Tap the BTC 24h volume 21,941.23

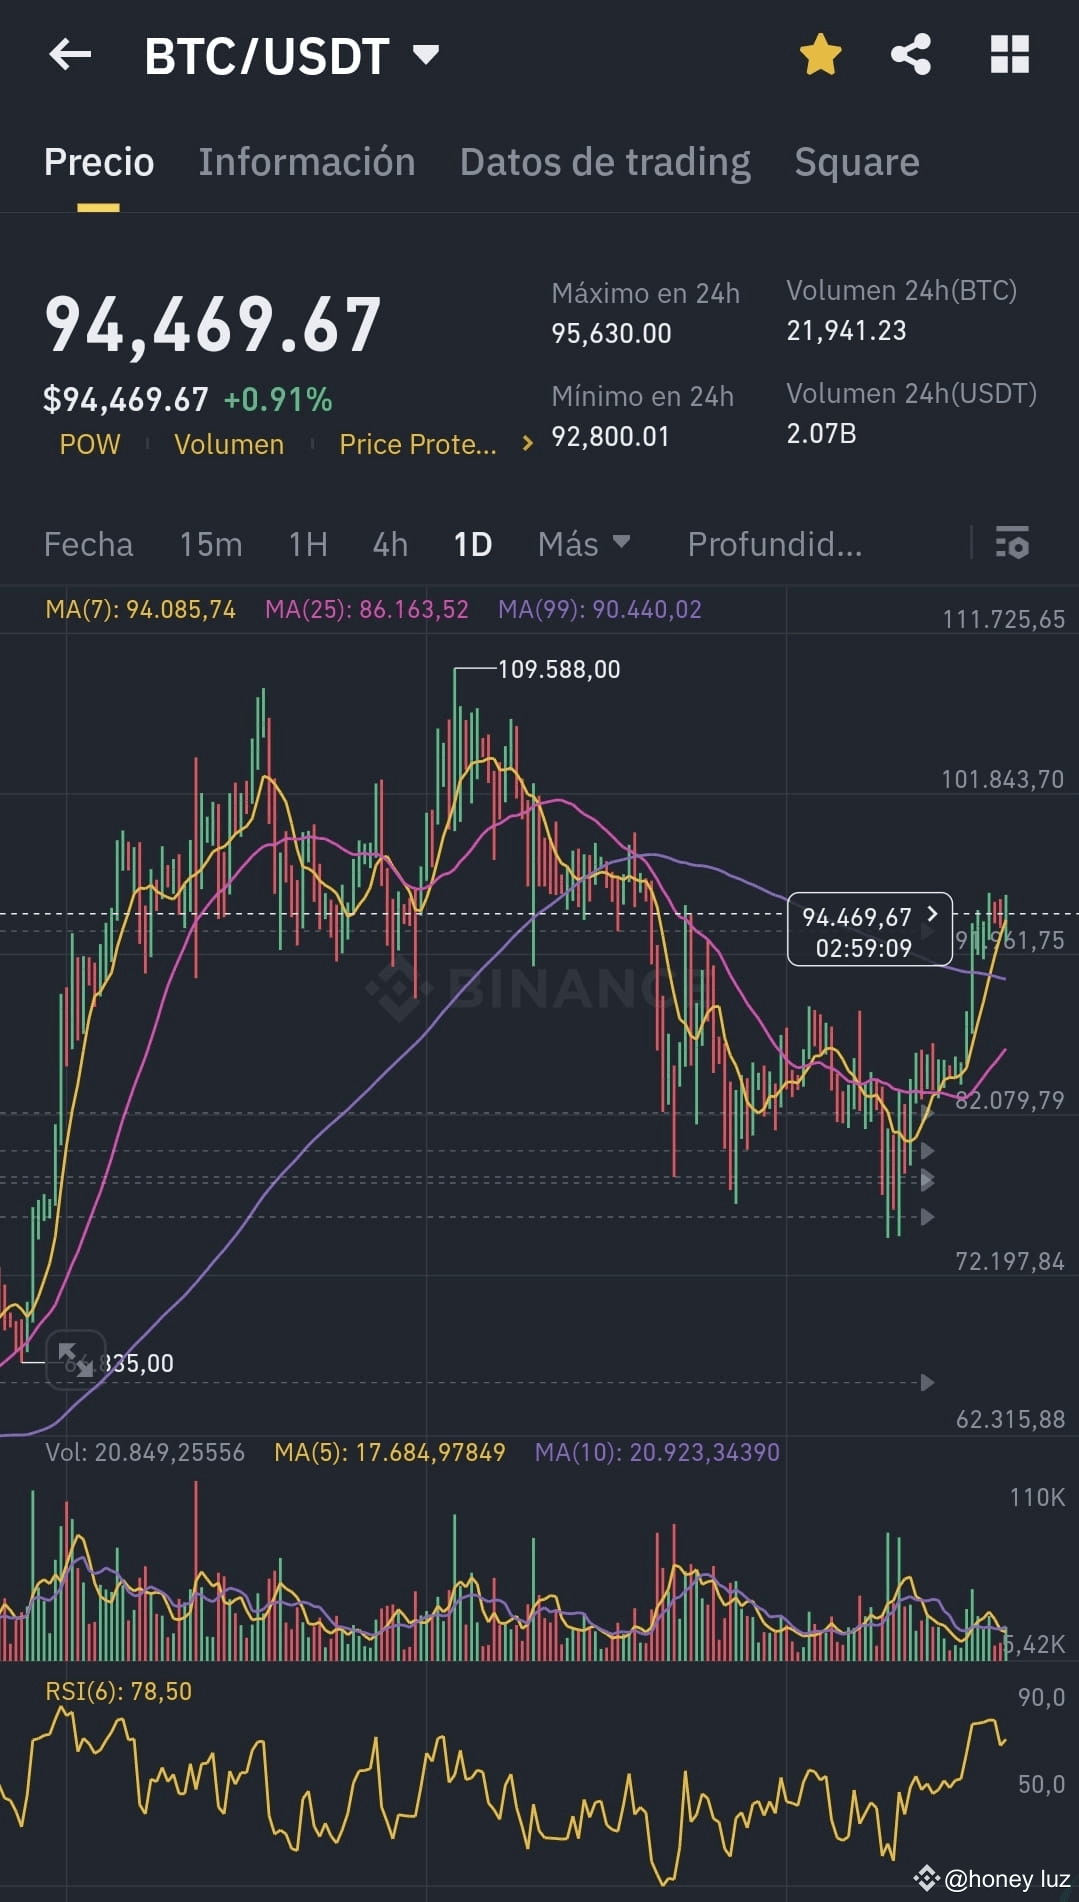click(846, 330)
